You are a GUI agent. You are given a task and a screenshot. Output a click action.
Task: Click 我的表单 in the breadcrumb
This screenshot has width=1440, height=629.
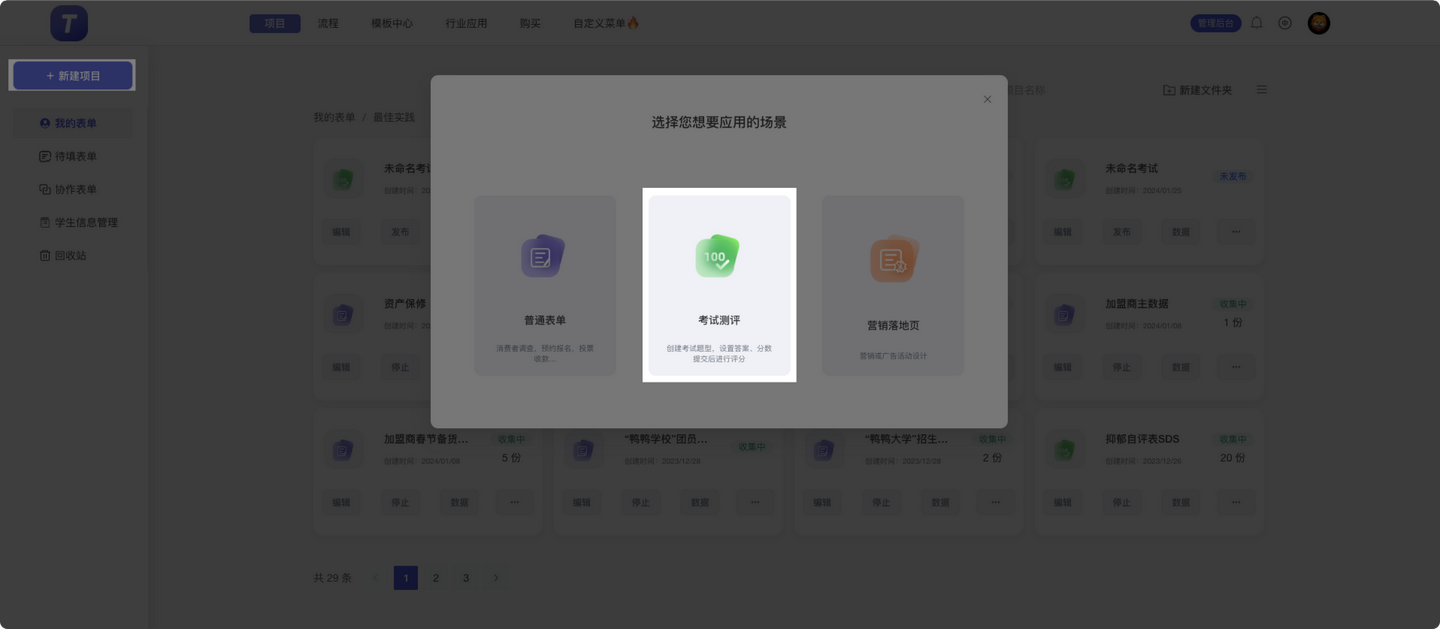(334, 117)
